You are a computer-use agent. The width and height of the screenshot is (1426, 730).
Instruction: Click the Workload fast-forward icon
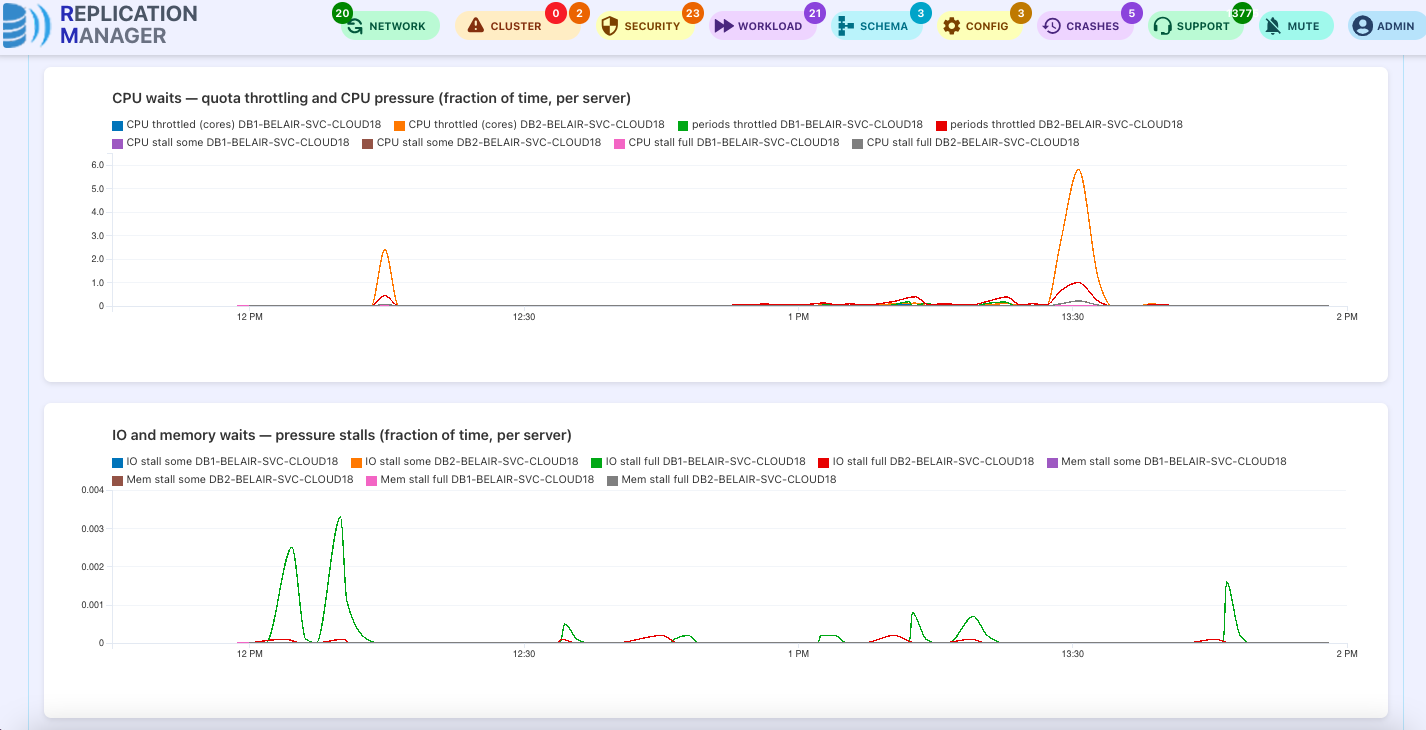(724, 26)
